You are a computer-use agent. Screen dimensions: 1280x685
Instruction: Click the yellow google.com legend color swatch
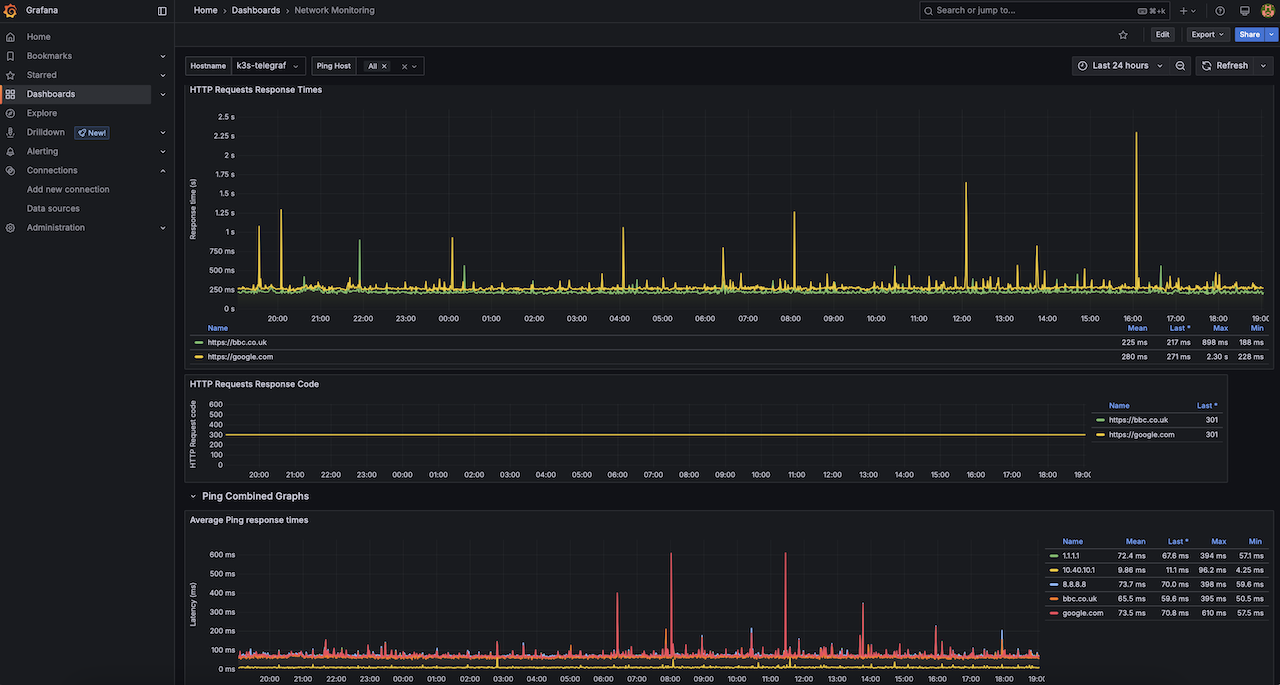(199, 357)
